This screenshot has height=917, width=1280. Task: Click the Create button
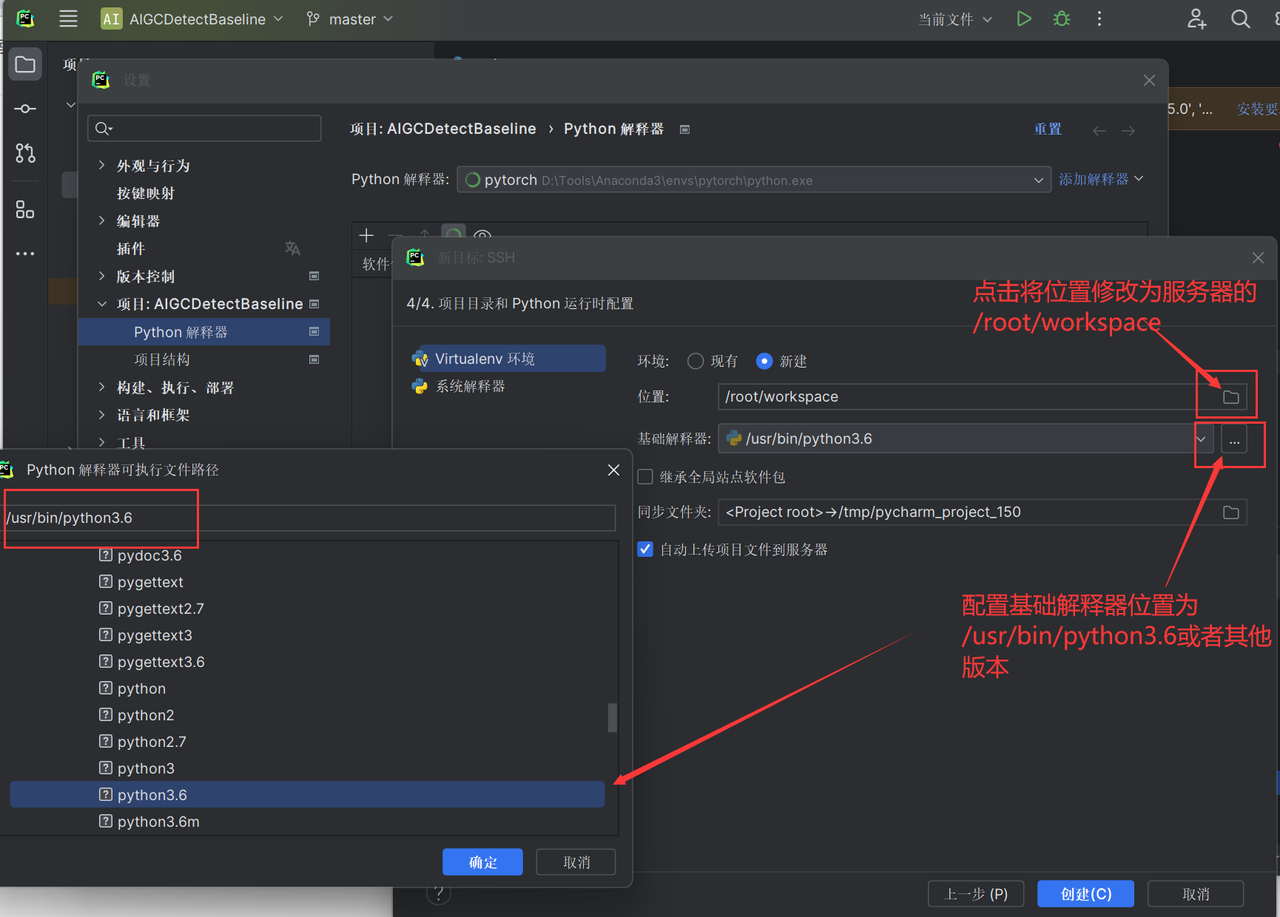[x=1086, y=894]
